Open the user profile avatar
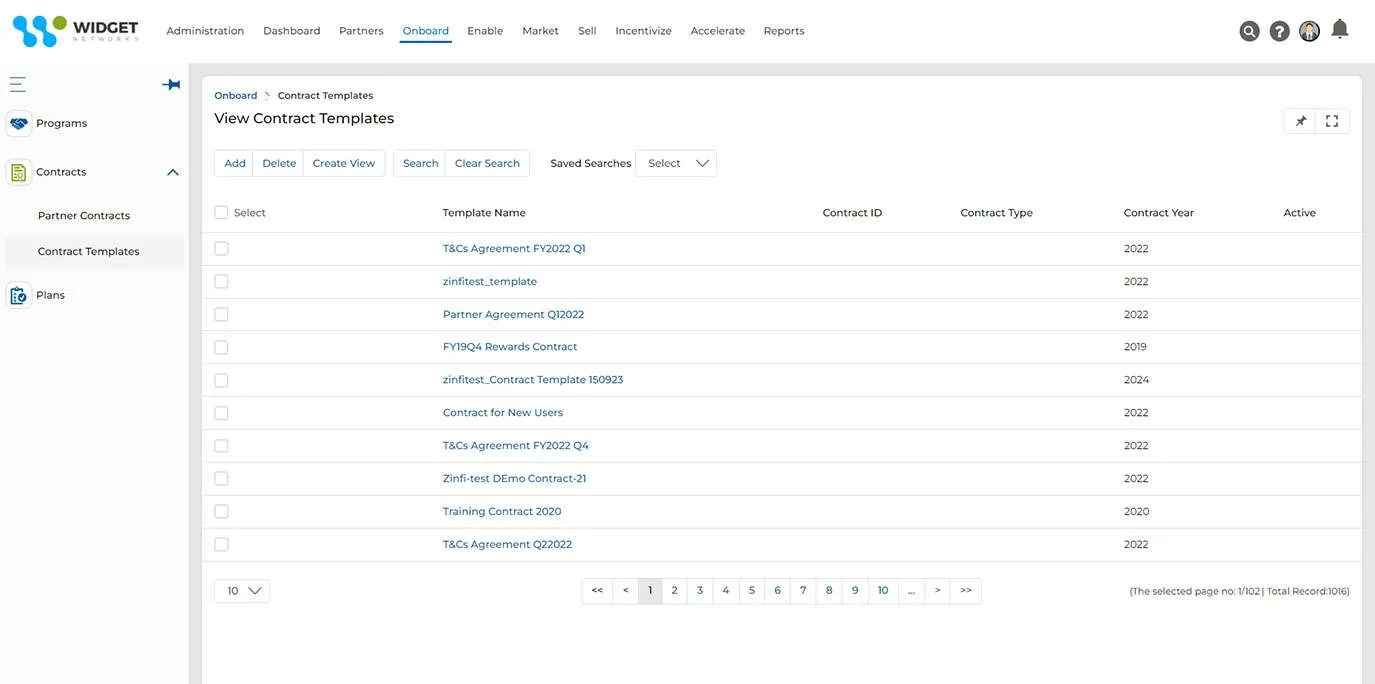The width and height of the screenshot is (1375, 684). point(1309,31)
